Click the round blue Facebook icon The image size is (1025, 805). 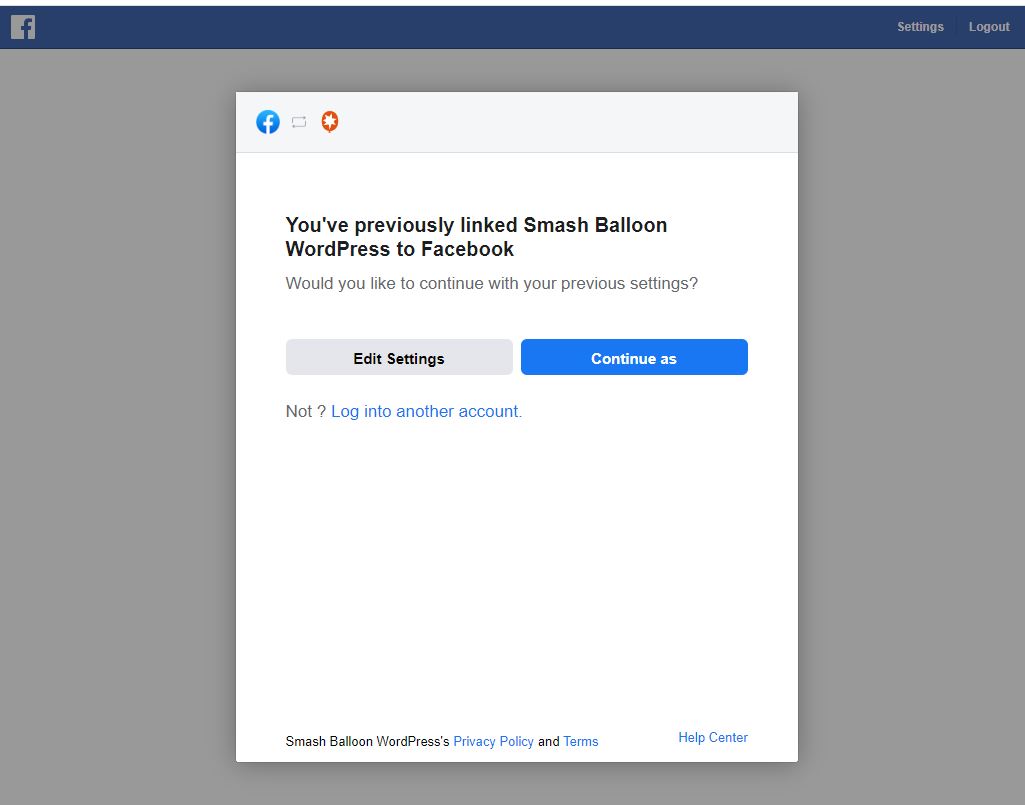click(268, 122)
